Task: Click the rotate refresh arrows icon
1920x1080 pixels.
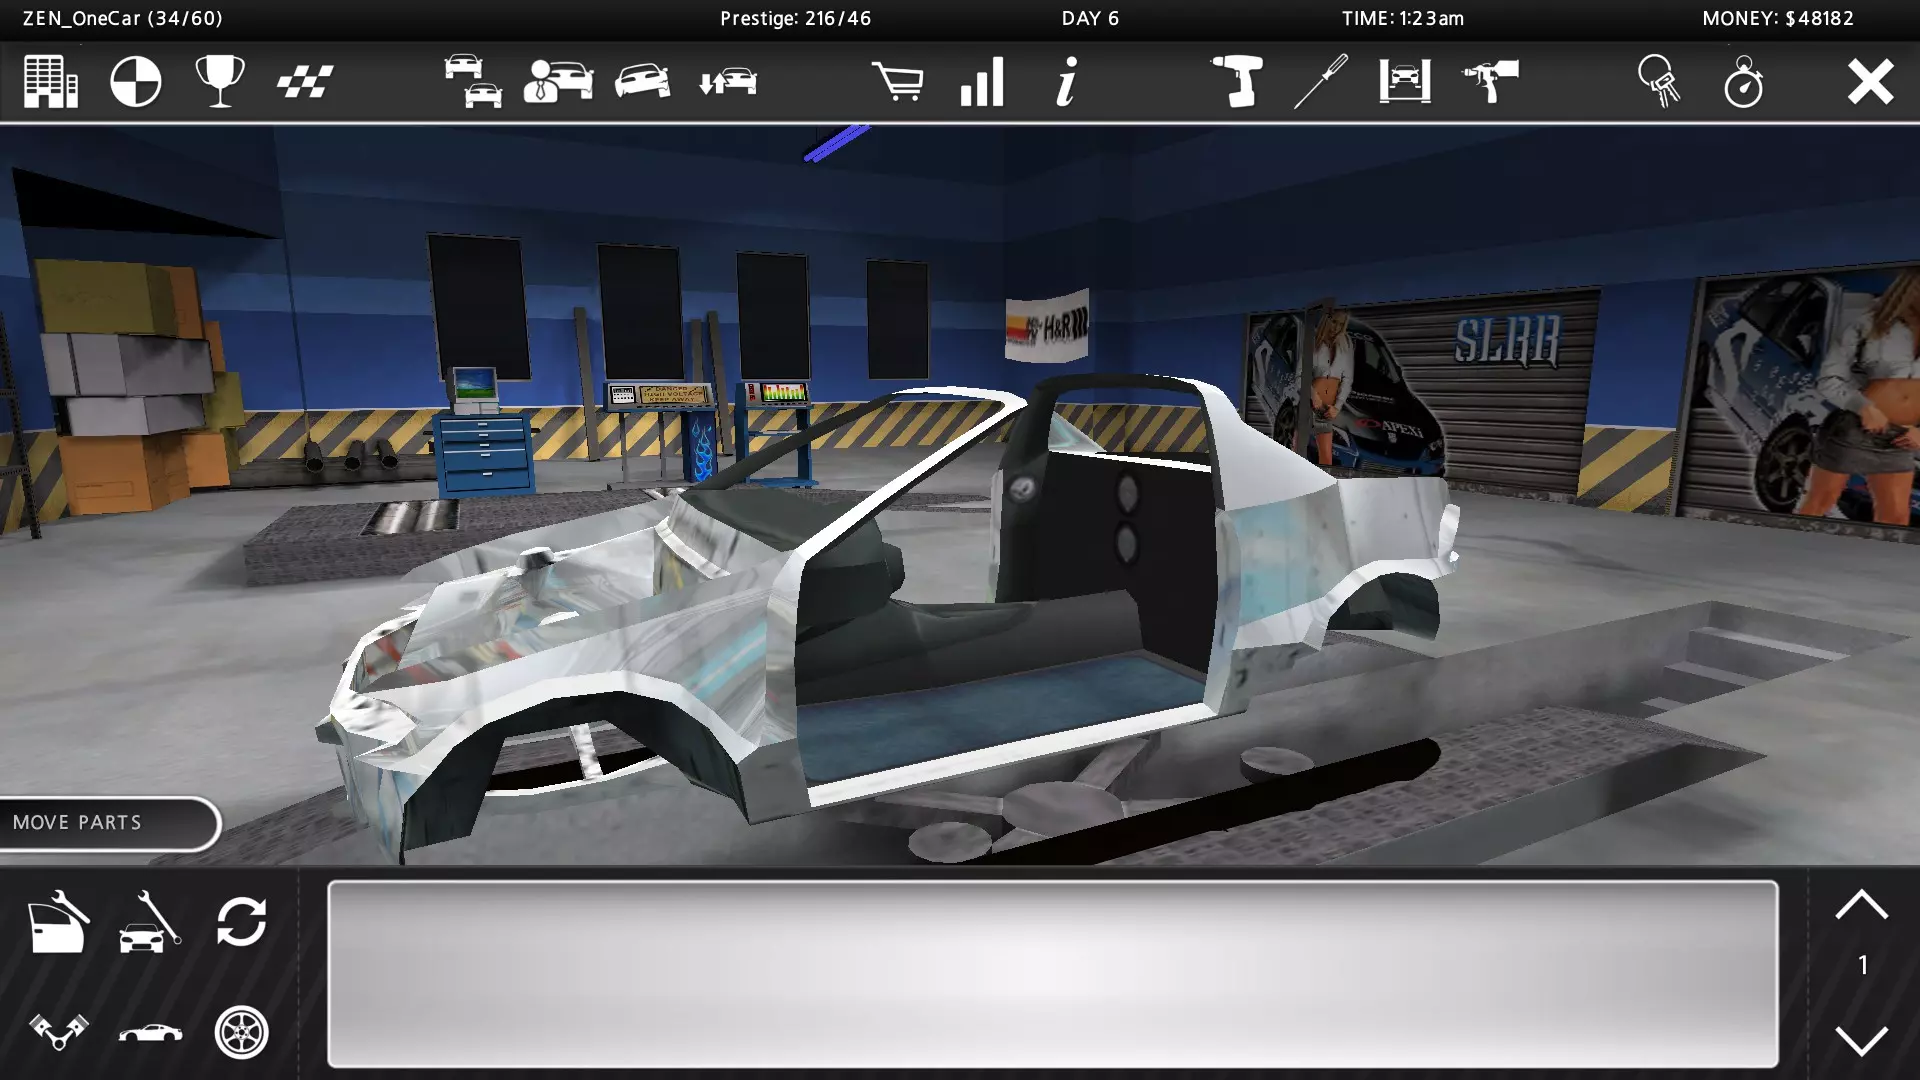Action: [x=242, y=922]
